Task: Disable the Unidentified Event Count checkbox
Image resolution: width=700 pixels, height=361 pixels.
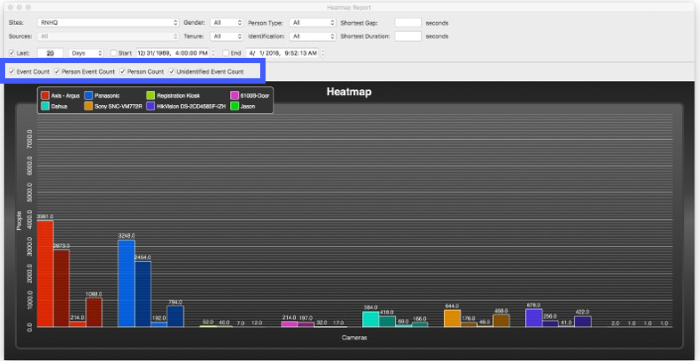Action: [x=171, y=71]
